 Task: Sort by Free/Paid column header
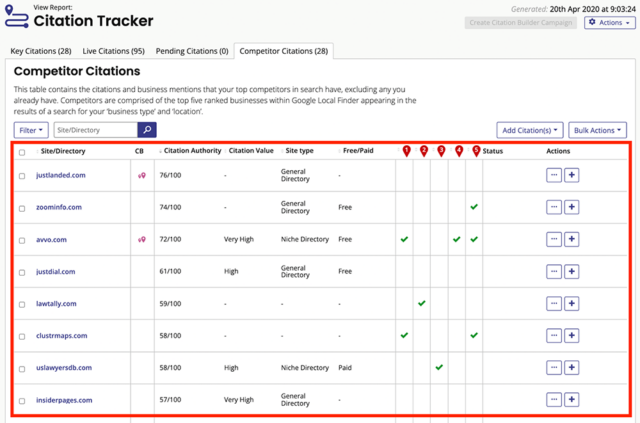click(358, 151)
